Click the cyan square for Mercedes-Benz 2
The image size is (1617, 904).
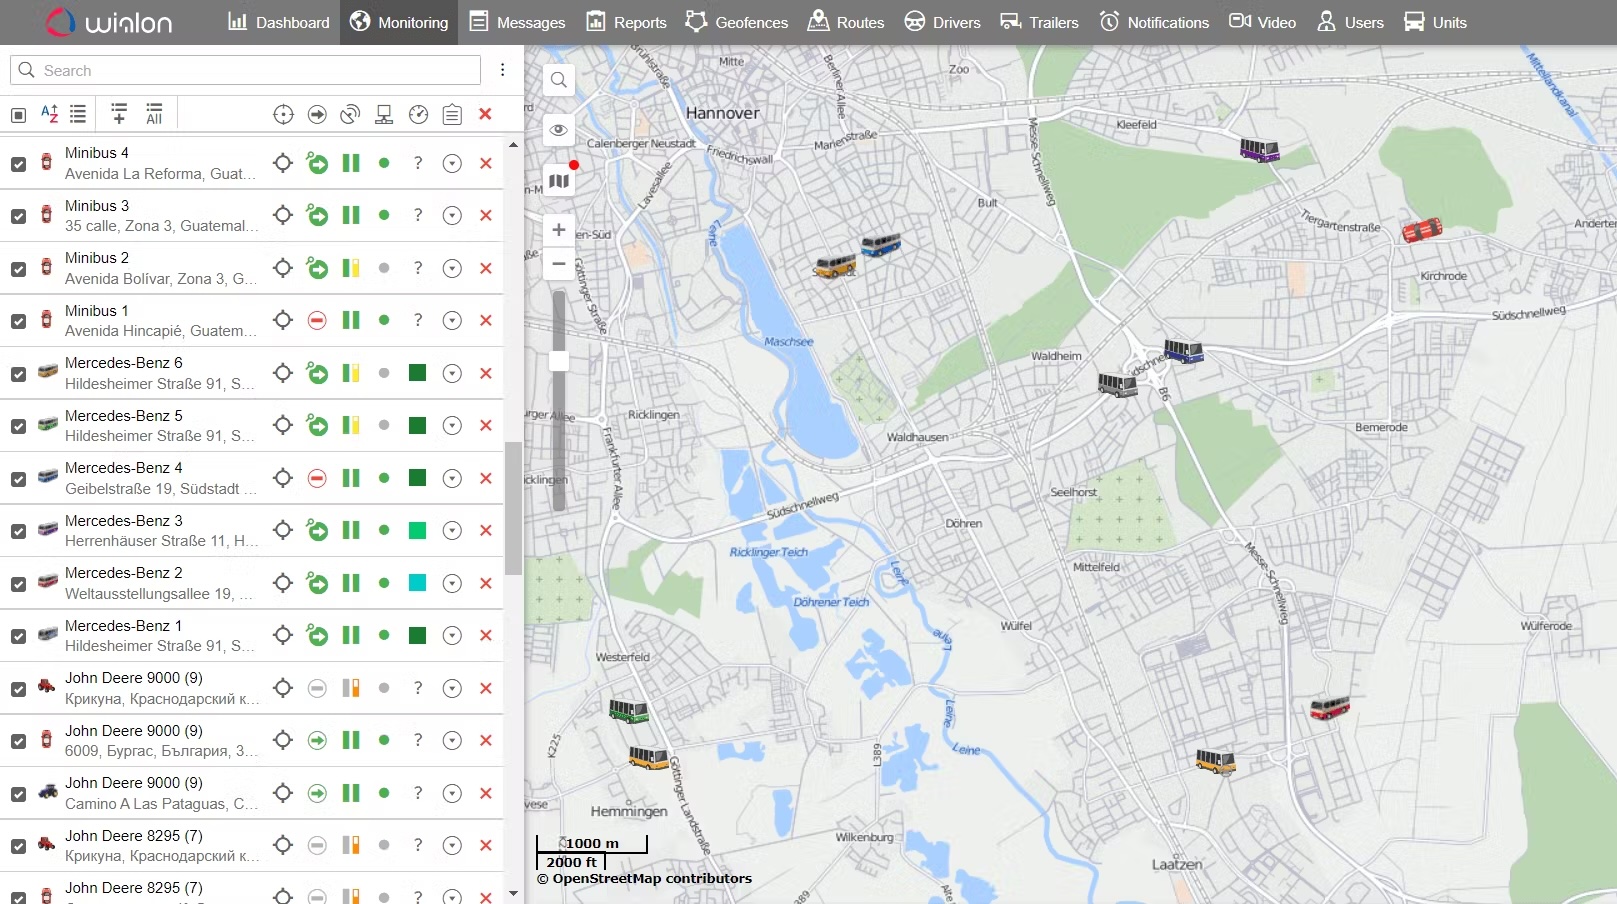click(418, 583)
